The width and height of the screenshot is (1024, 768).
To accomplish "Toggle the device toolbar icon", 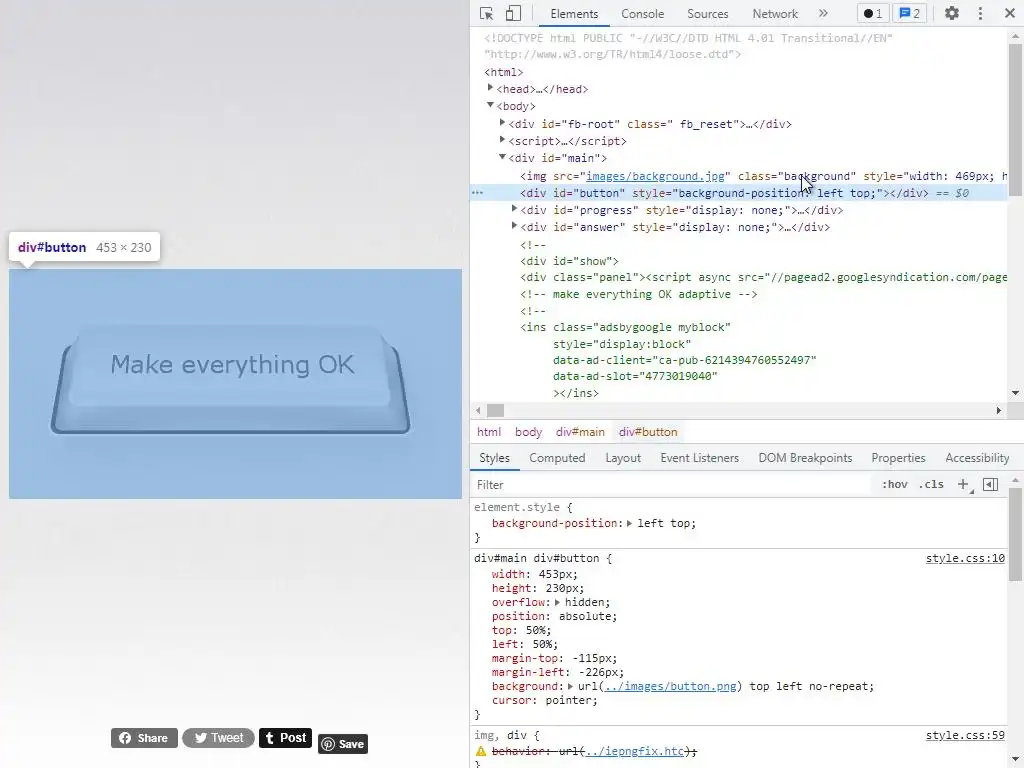I will coord(513,13).
